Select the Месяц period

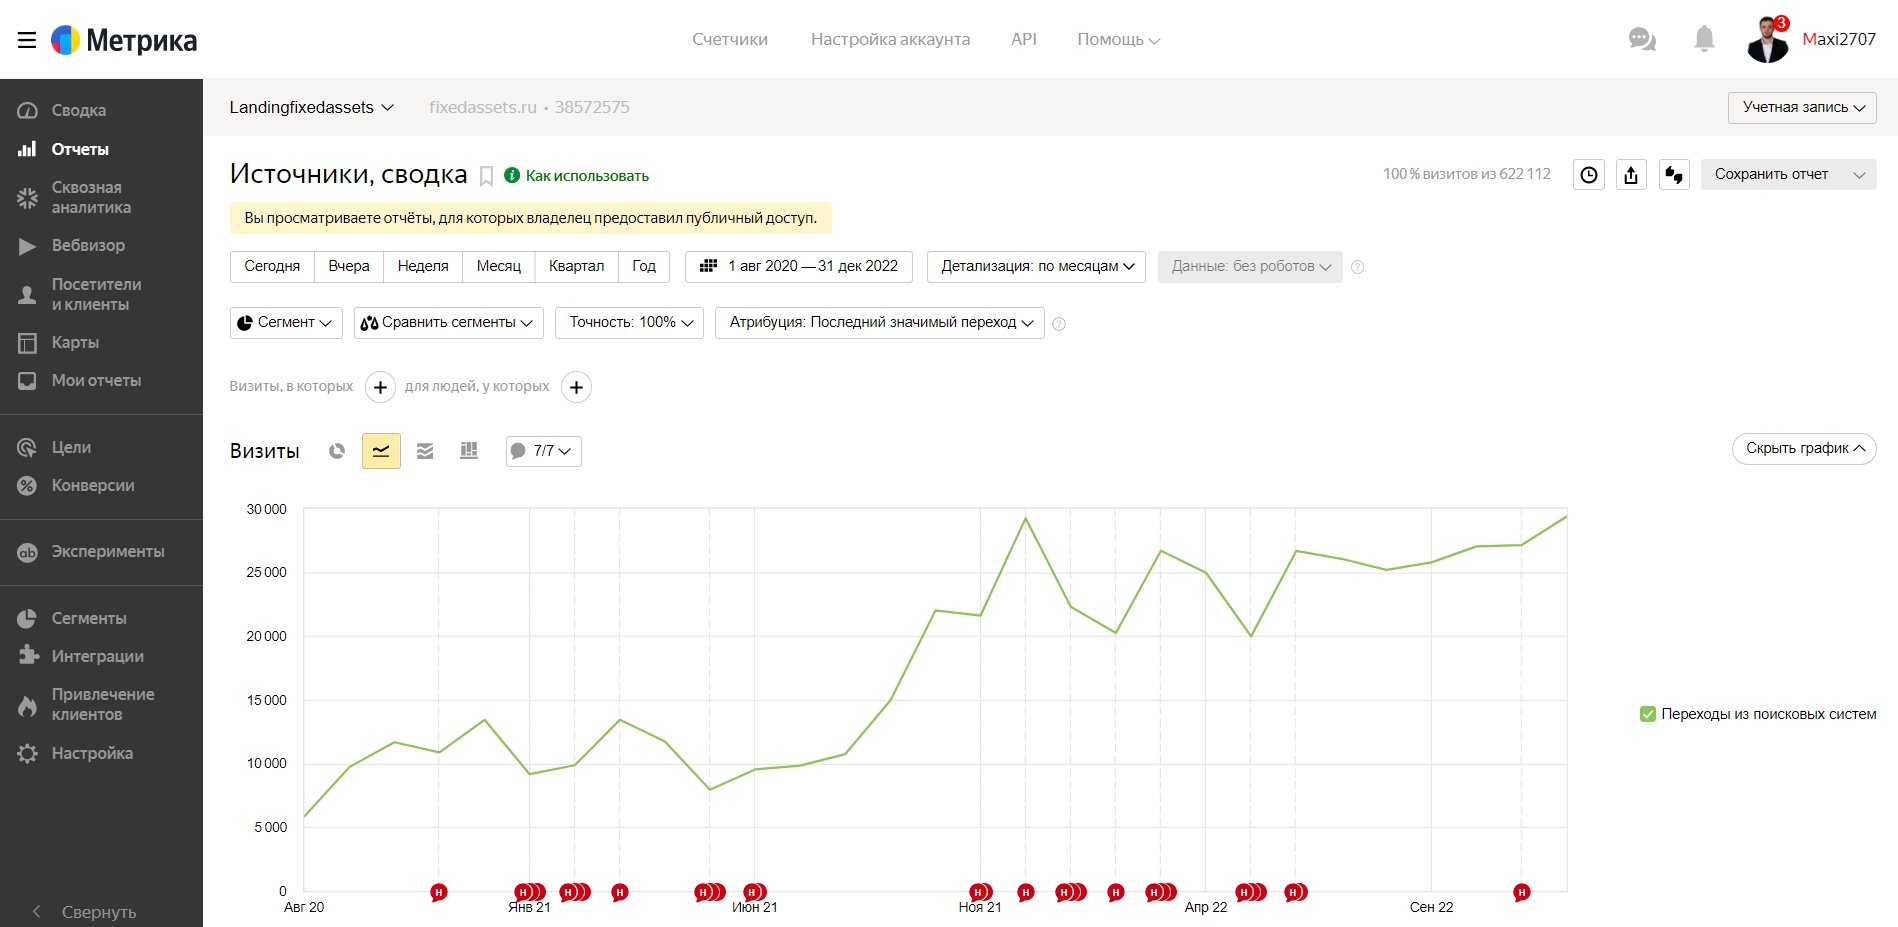click(499, 266)
